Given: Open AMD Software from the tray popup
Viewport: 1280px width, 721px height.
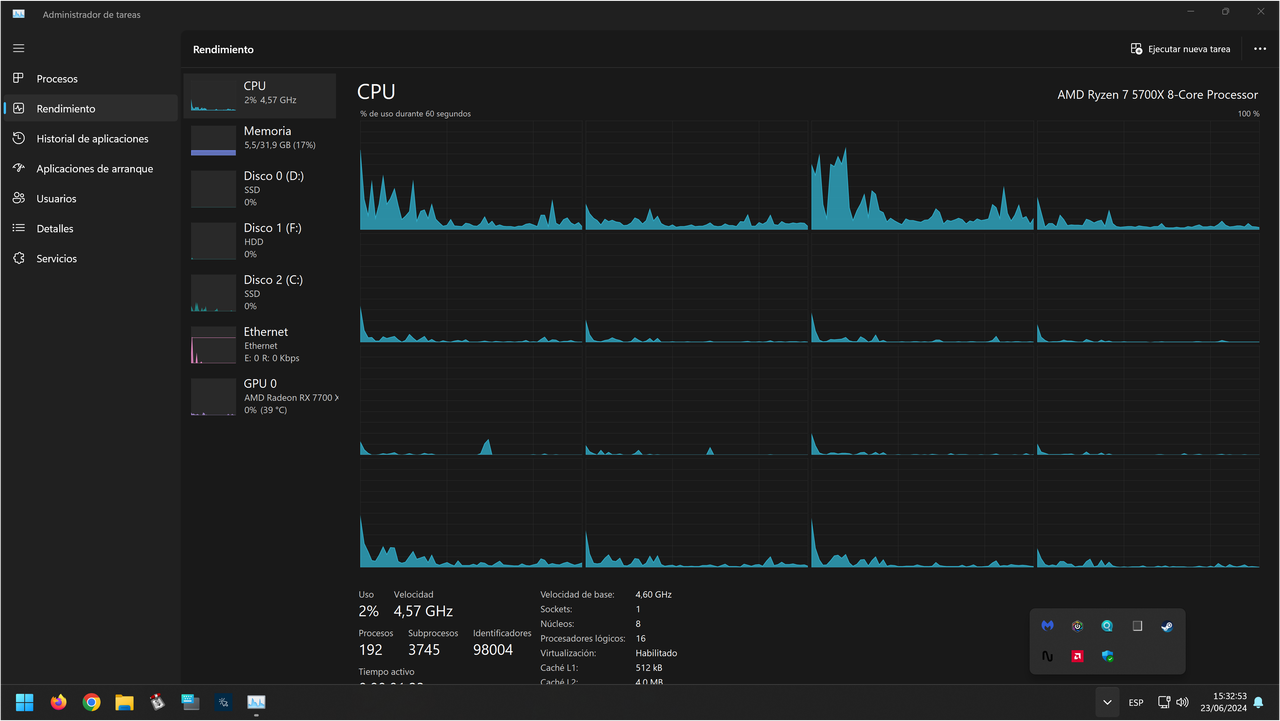Looking at the screenshot, I should coord(1077,656).
